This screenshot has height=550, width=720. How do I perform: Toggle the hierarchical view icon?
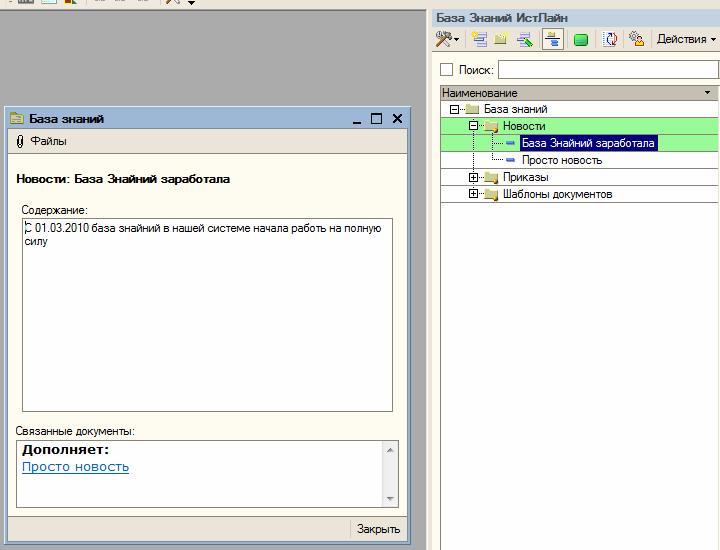click(553, 39)
